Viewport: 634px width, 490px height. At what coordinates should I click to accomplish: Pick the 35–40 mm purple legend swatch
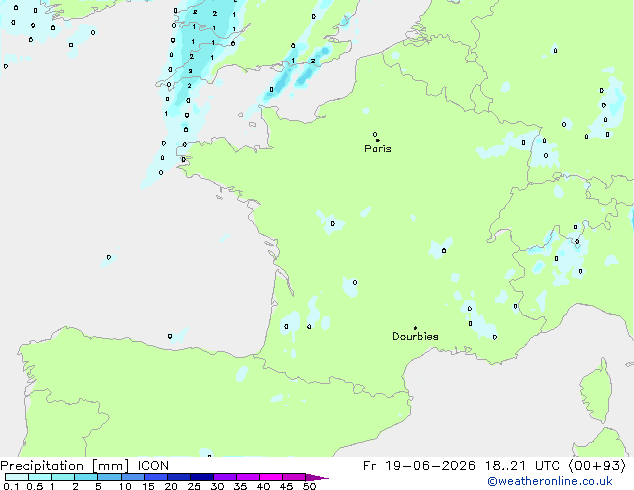coord(248,477)
